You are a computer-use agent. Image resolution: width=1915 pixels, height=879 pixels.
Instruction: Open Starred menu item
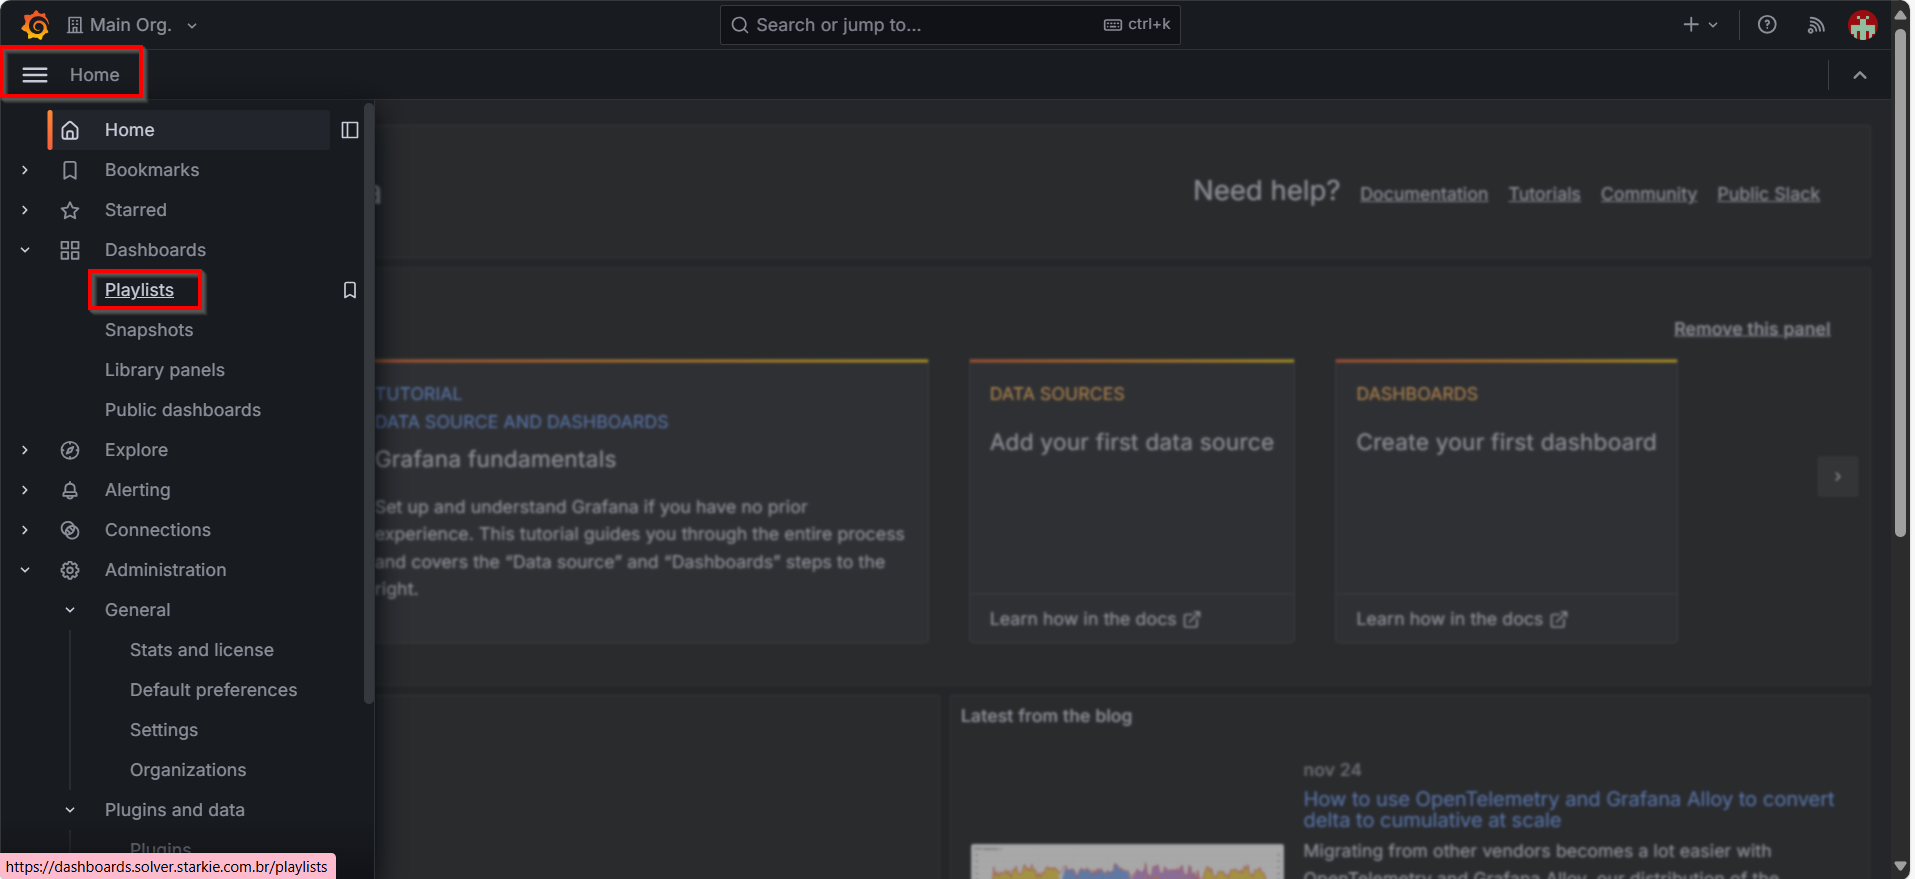(x=136, y=210)
